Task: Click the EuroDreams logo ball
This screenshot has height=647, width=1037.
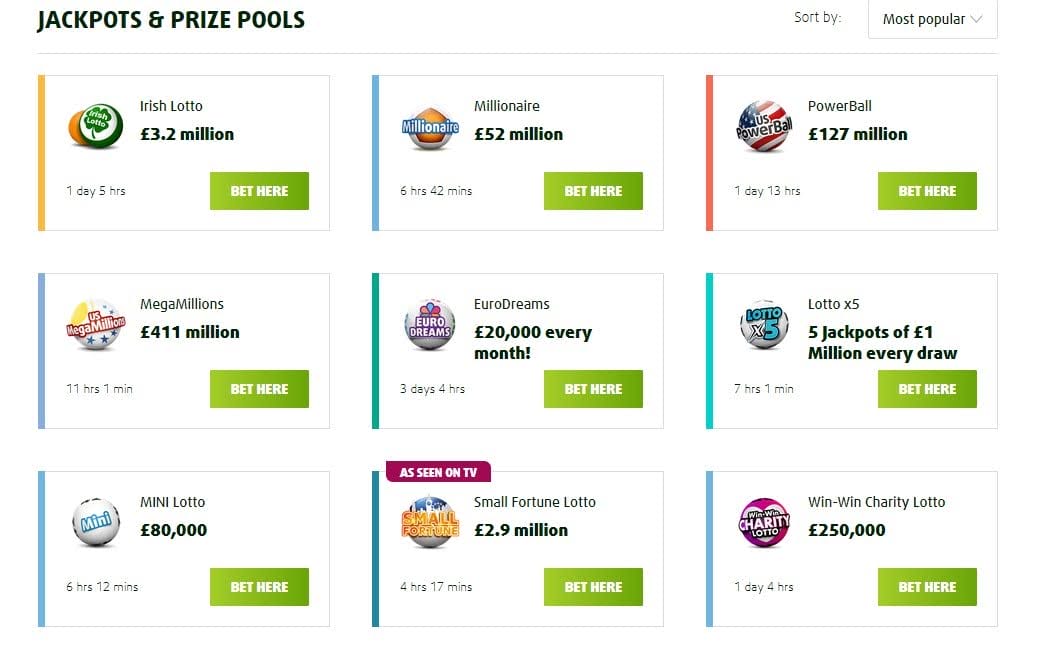Action: pyautogui.click(x=429, y=325)
